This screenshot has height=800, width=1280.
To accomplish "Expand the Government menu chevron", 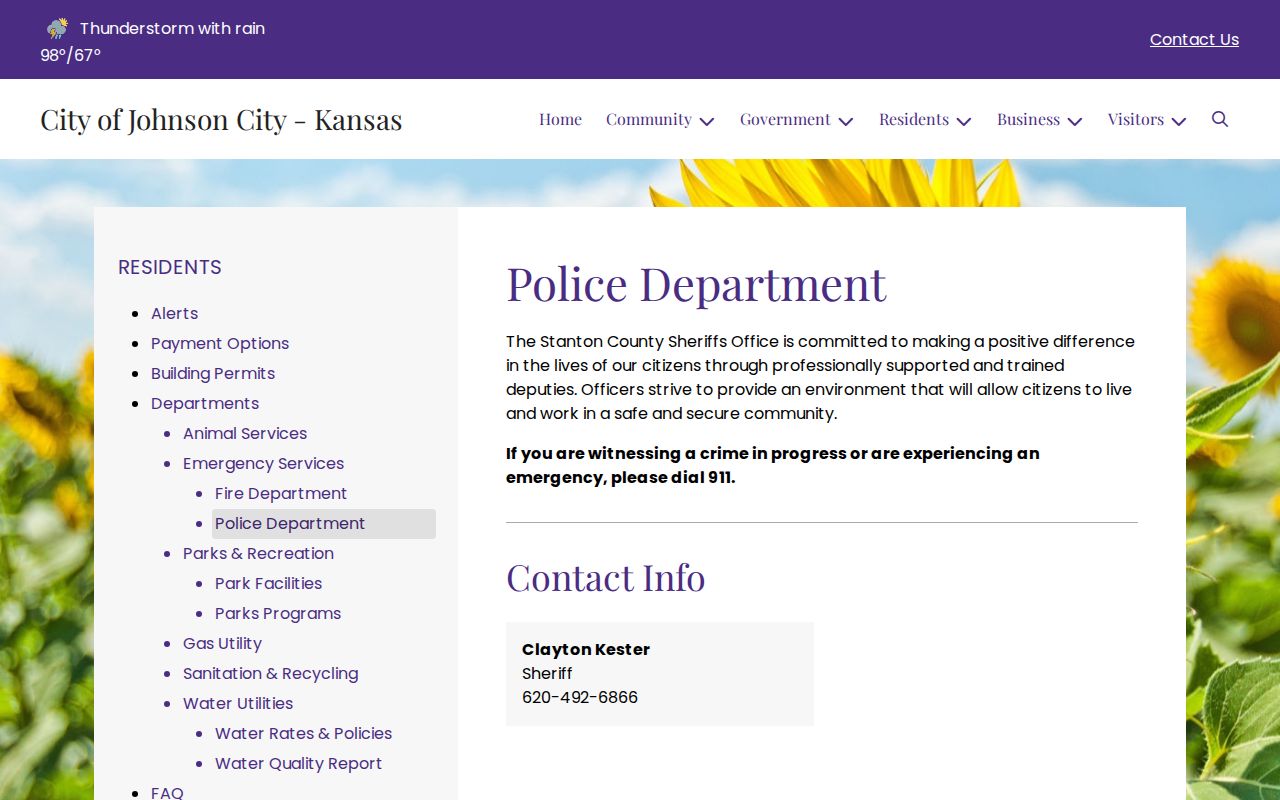I will [x=846, y=121].
